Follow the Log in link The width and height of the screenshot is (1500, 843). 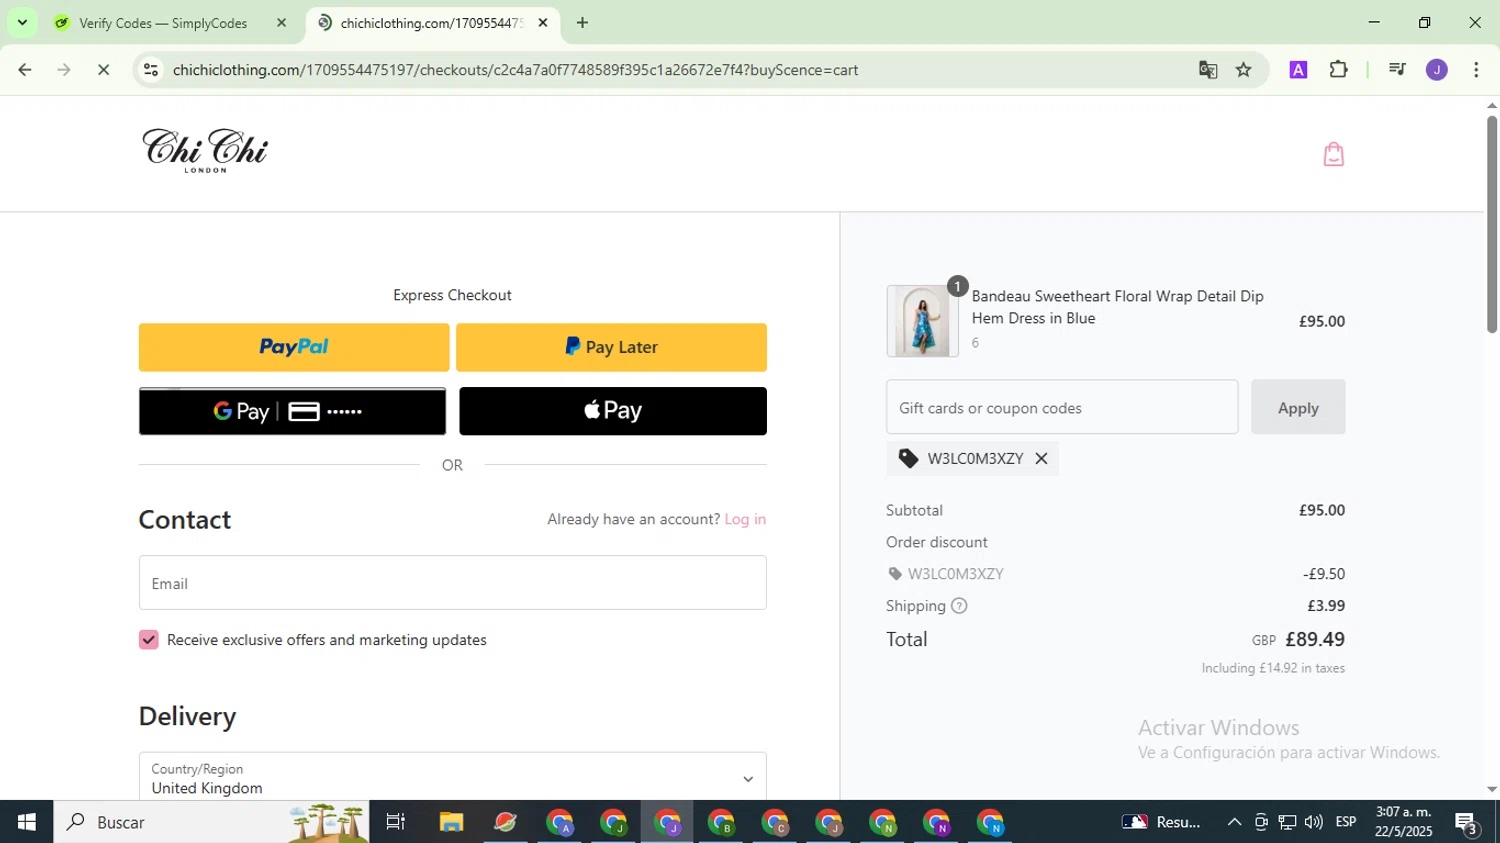745,519
